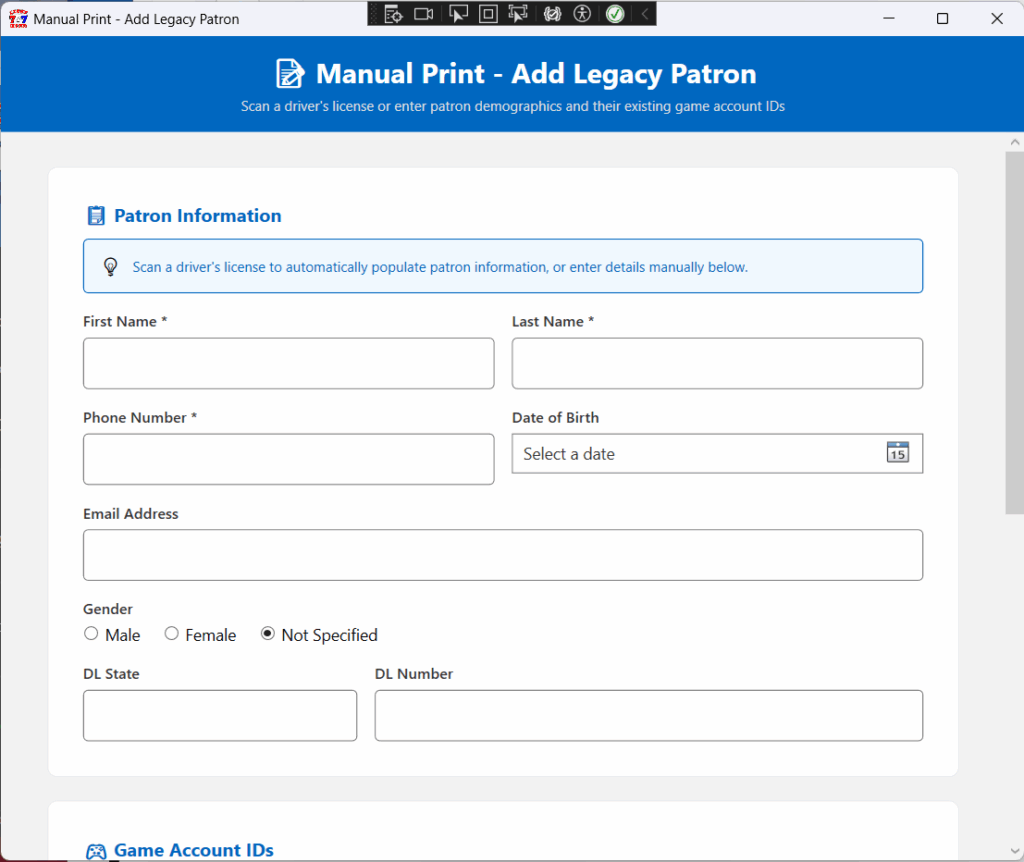Click the Track Focused Element dashed-cursor icon
This screenshot has width=1024, height=862.
pyautogui.click(x=518, y=14)
